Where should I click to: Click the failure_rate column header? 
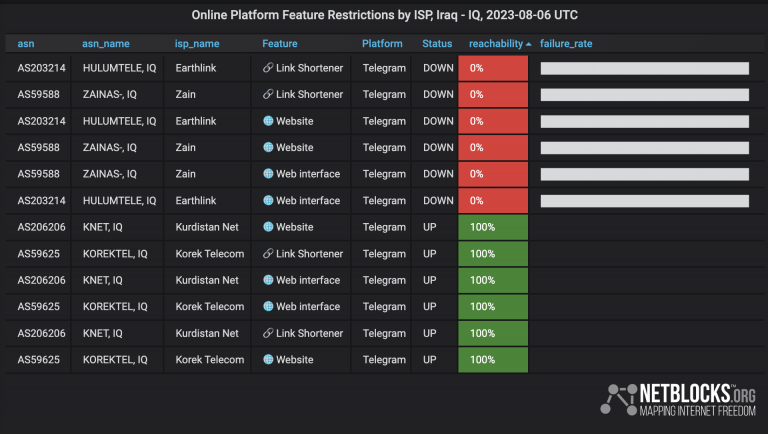click(x=566, y=44)
